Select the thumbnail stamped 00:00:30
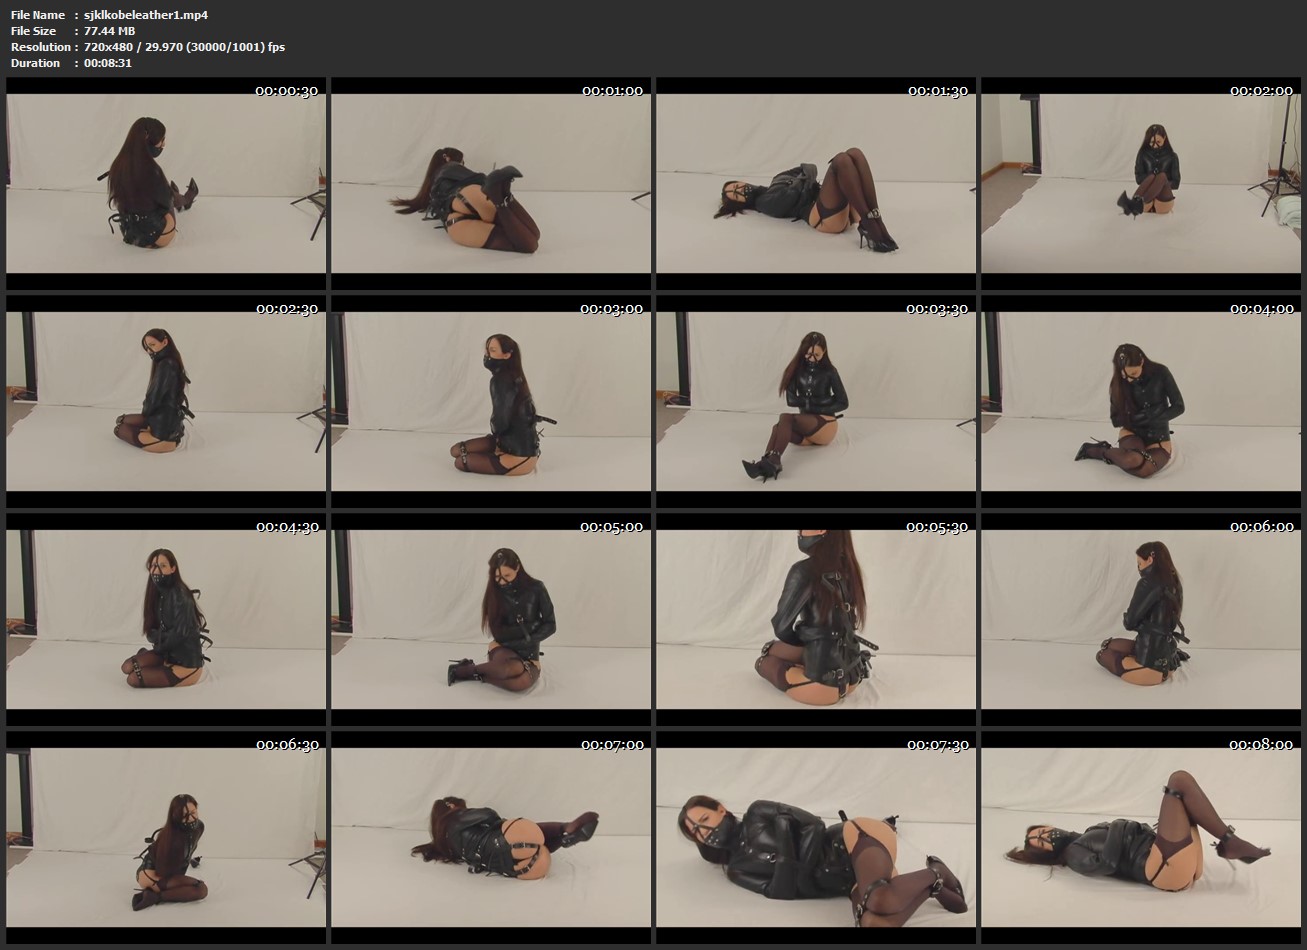Viewport: 1307px width, 950px height. point(166,184)
